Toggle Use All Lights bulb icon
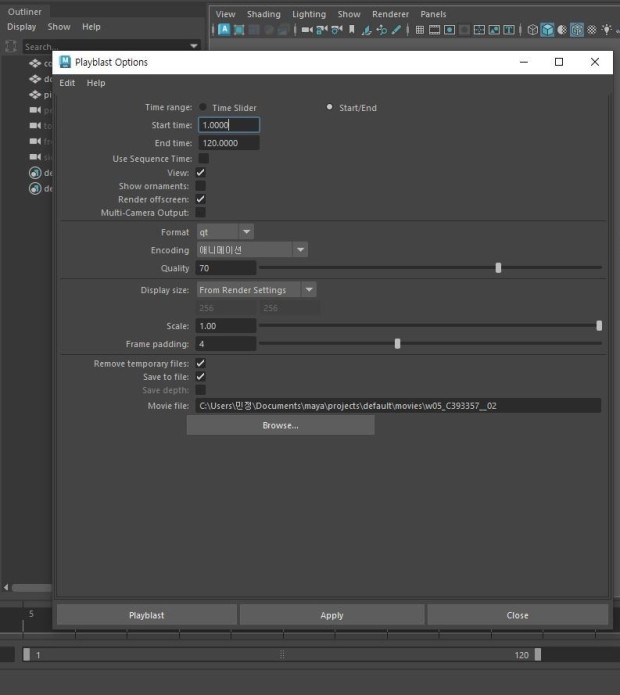Viewport: 620px width, 695px height. pyautogui.click(x=607, y=30)
